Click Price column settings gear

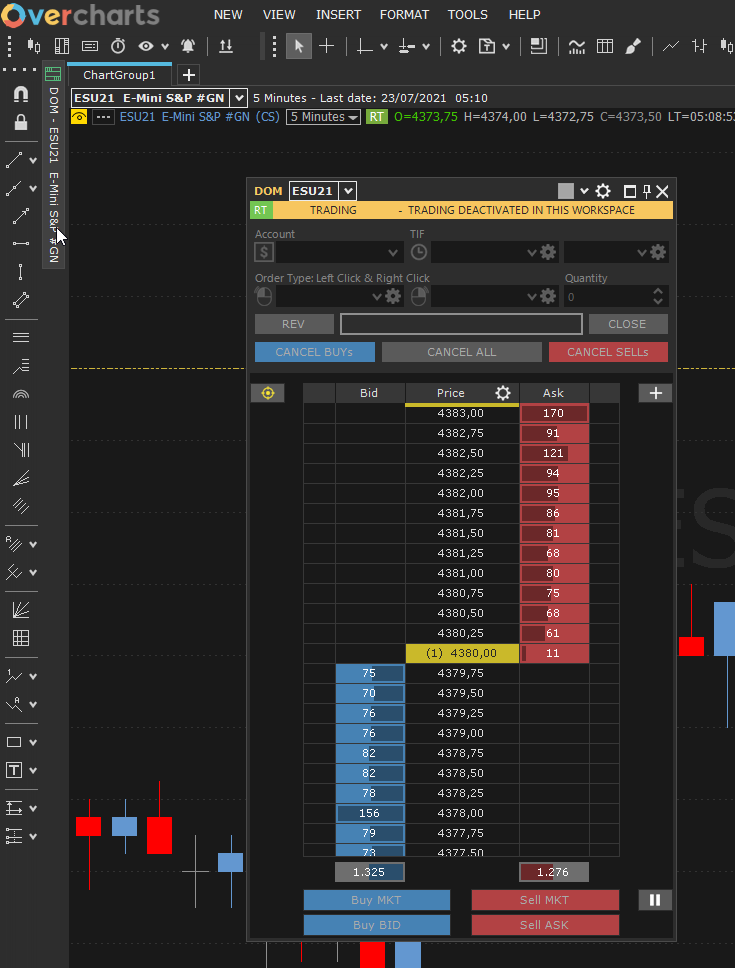[503, 393]
